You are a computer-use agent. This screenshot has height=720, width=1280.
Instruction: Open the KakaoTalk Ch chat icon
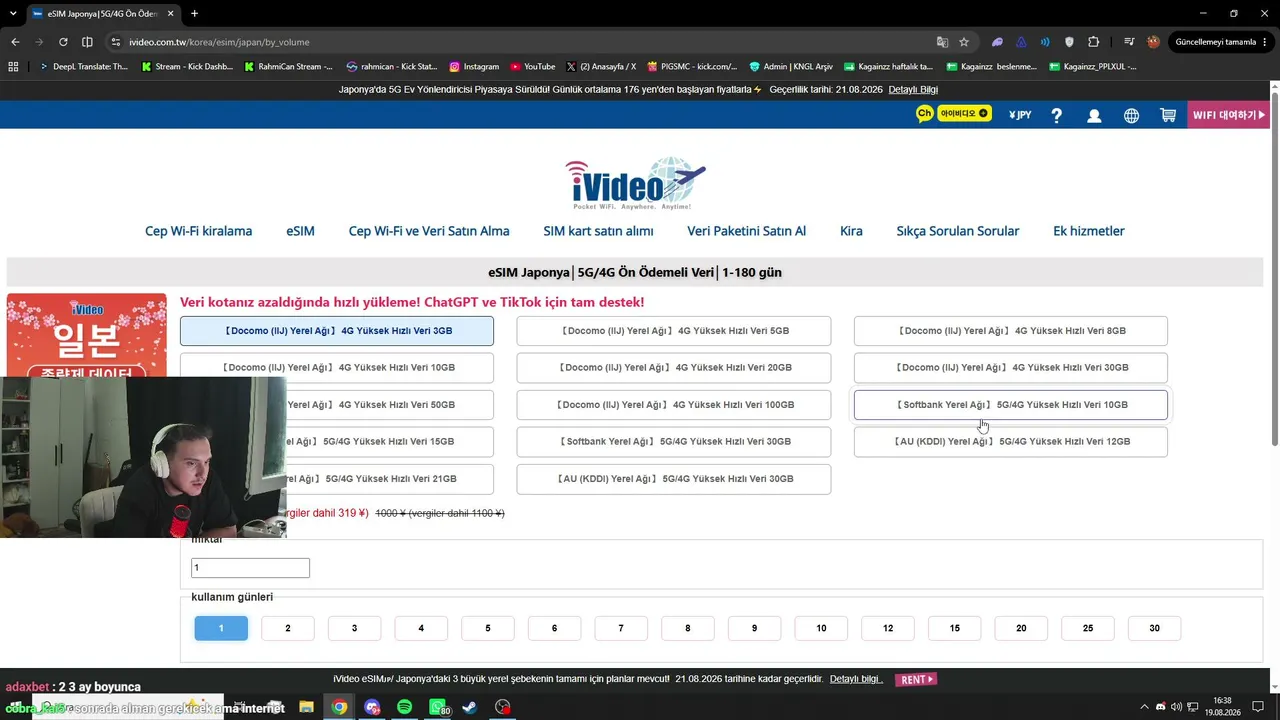click(x=924, y=114)
